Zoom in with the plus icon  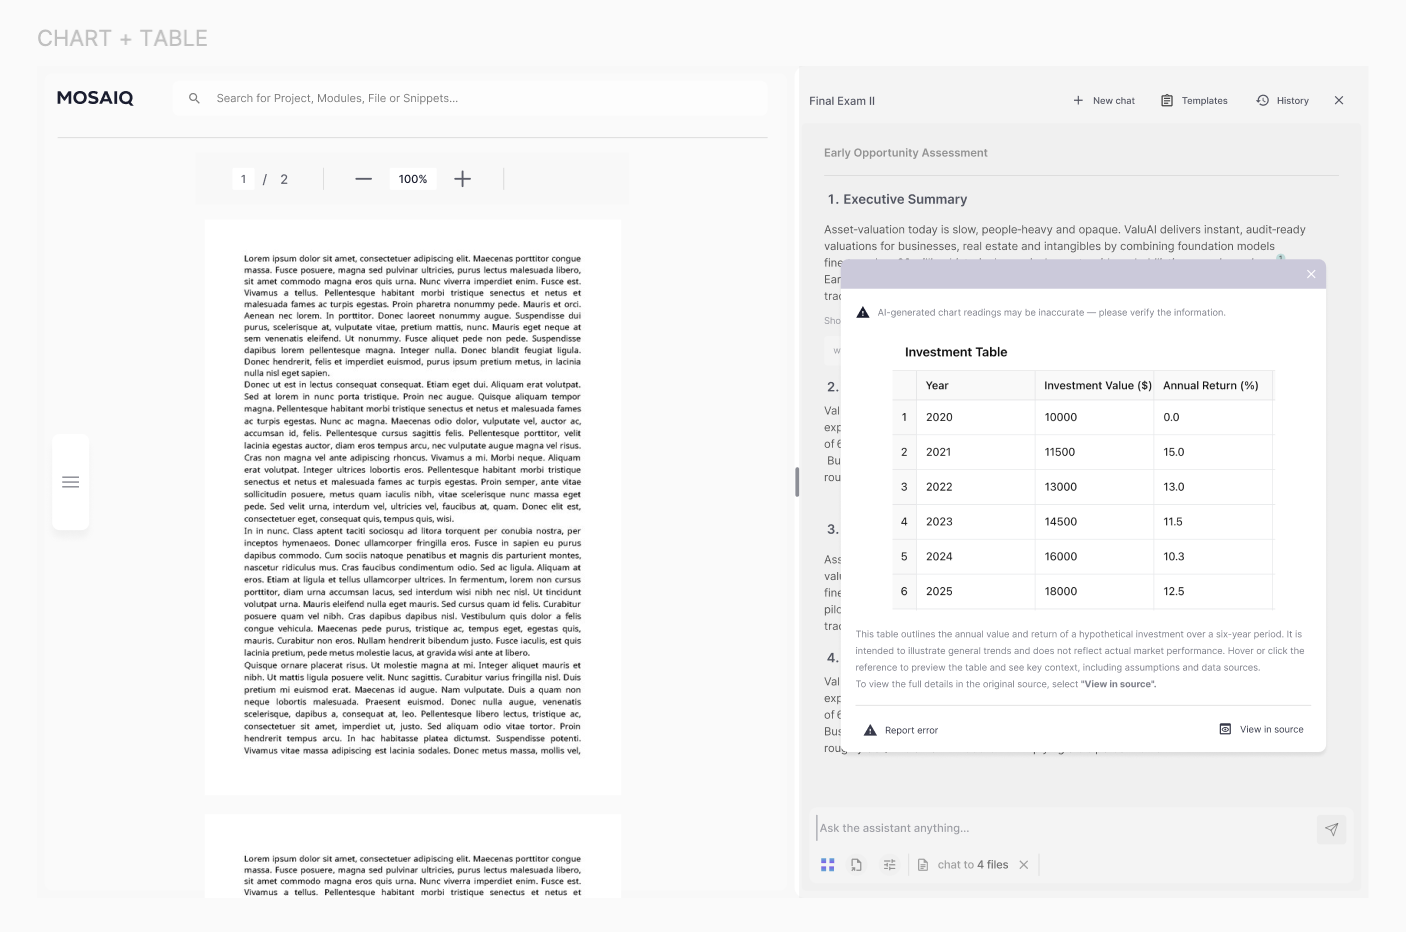pyautogui.click(x=462, y=179)
